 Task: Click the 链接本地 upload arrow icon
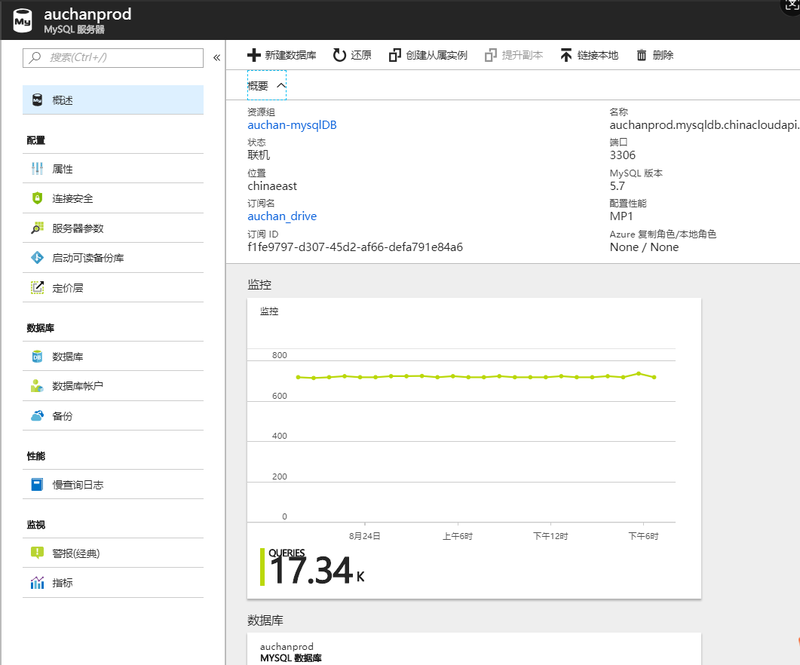point(566,55)
